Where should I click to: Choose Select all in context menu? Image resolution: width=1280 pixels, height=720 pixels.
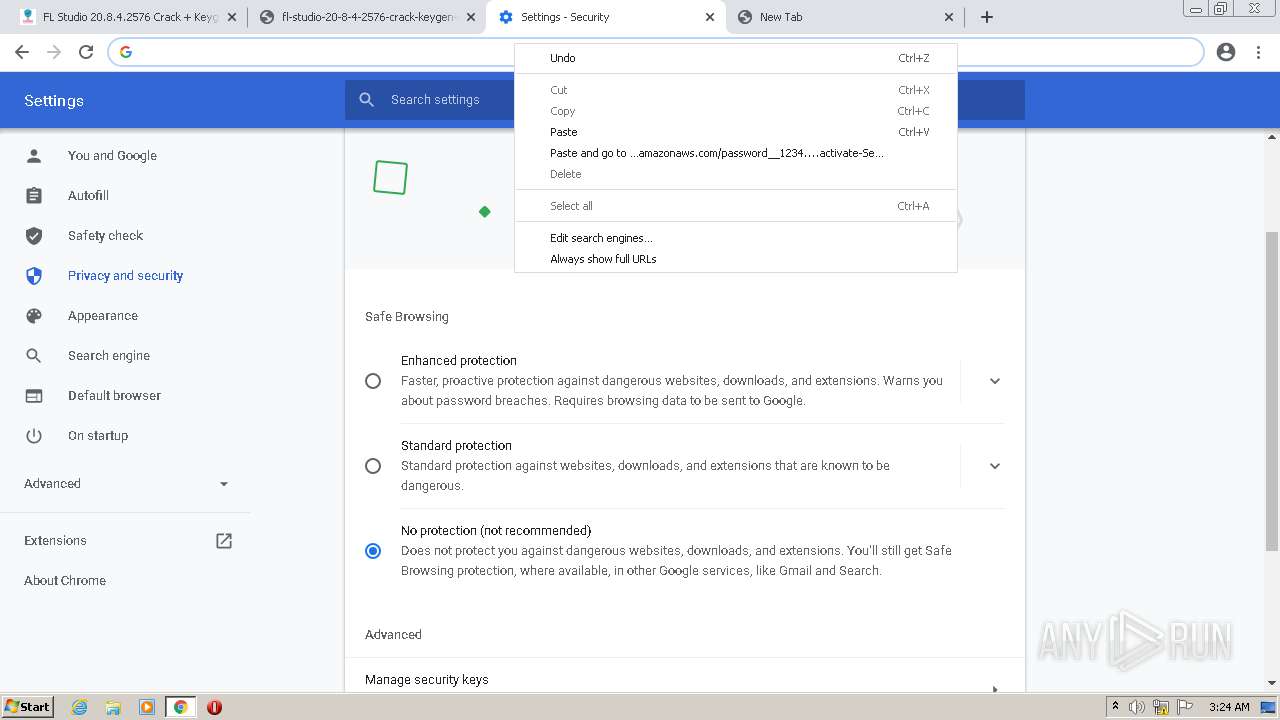point(736,206)
